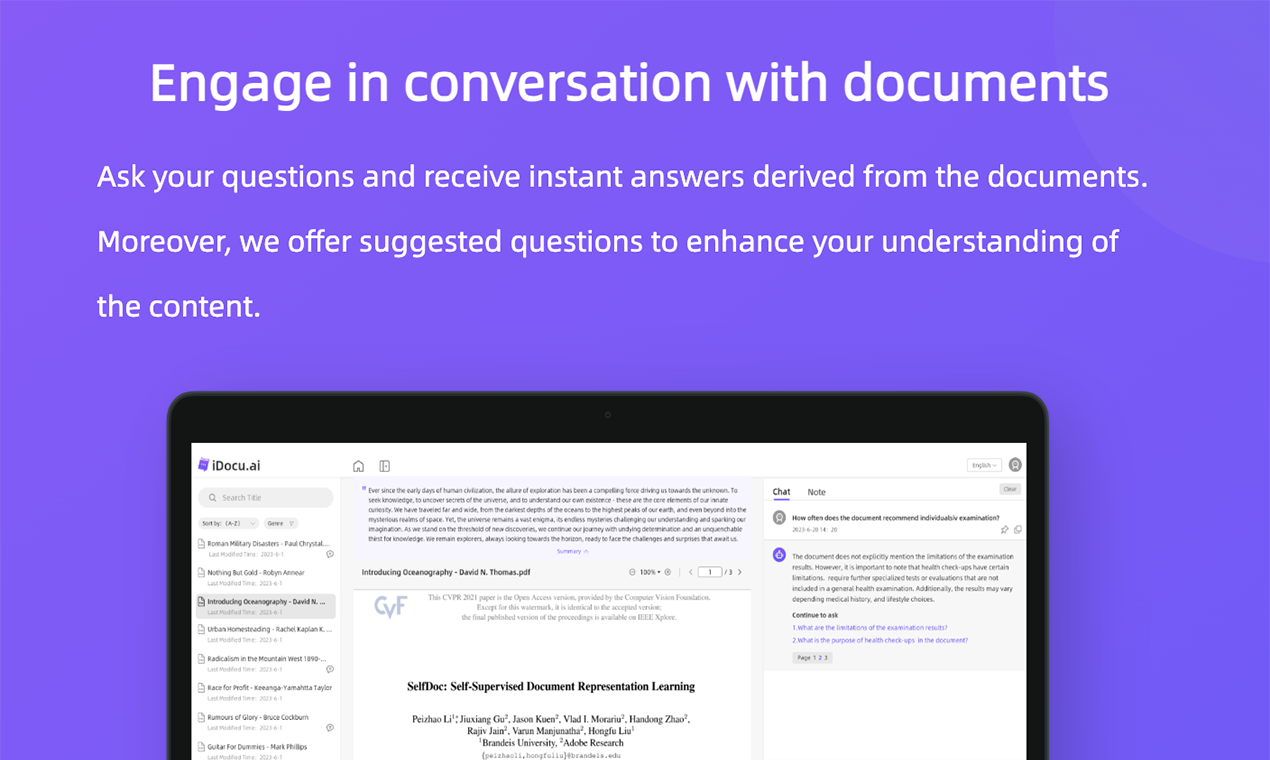Click file icon of Guitar For Dummies
Screen dimensions: 1270x760
(x=201, y=746)
